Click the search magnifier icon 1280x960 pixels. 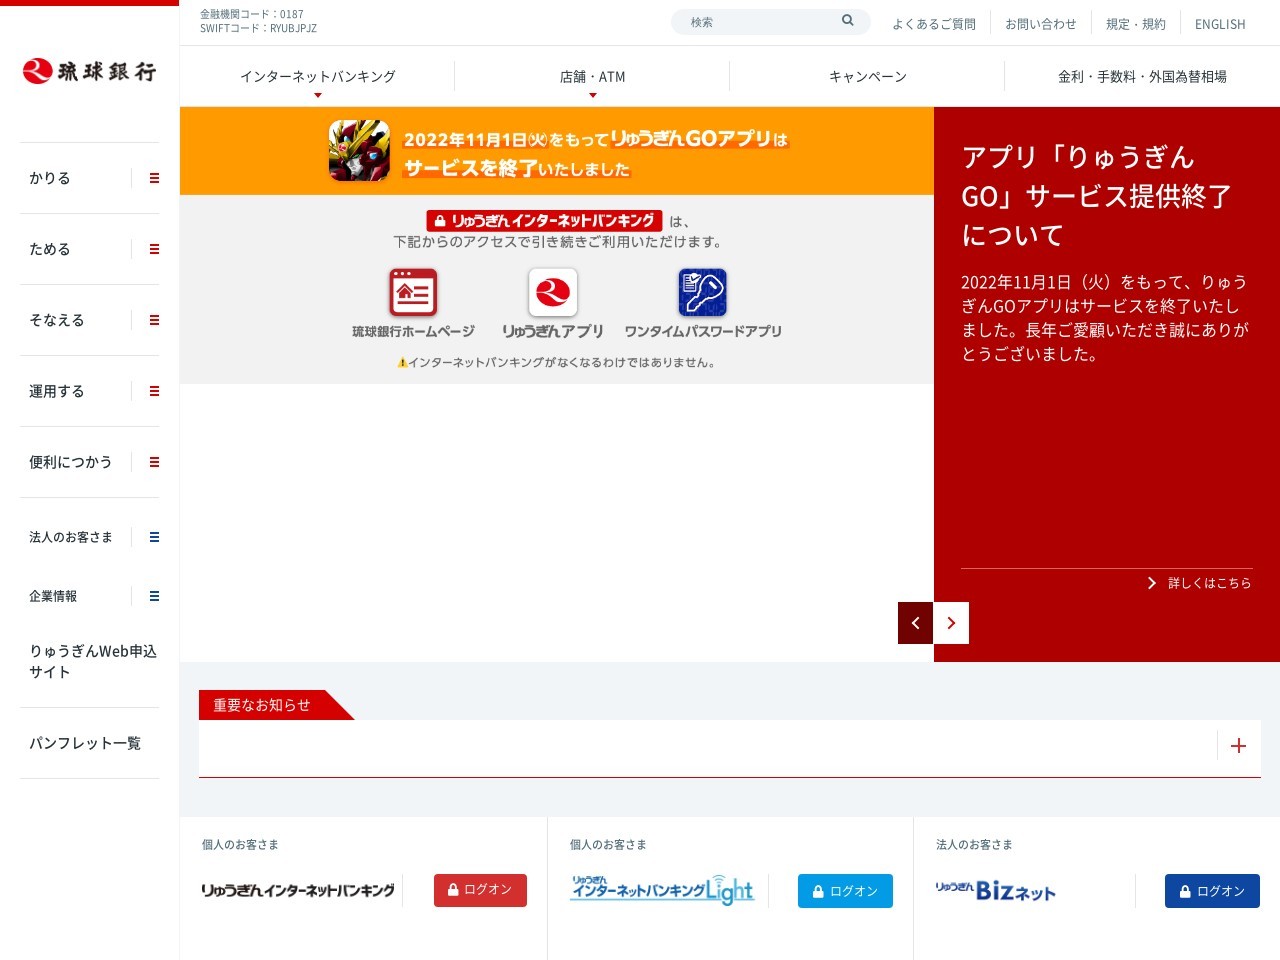[848, 21]
